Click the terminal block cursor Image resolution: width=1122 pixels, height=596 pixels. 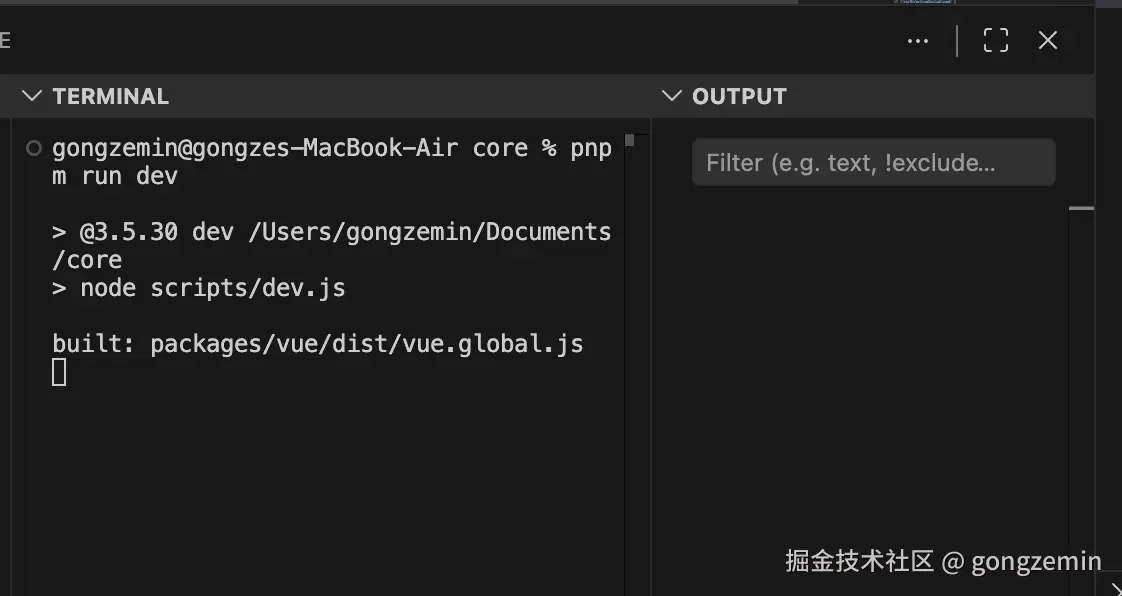point(59,373)
